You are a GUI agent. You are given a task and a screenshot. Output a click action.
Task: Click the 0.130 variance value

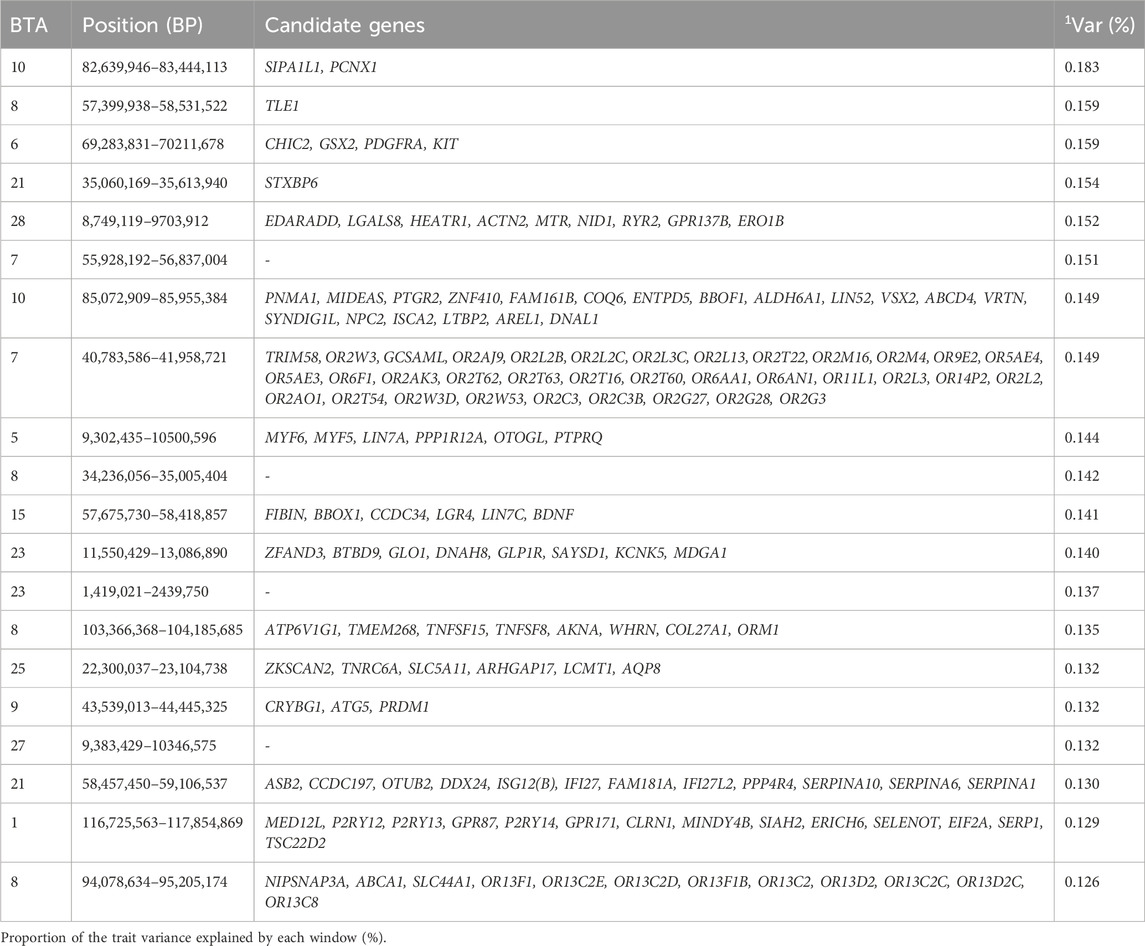click(x=1081, y=784)
